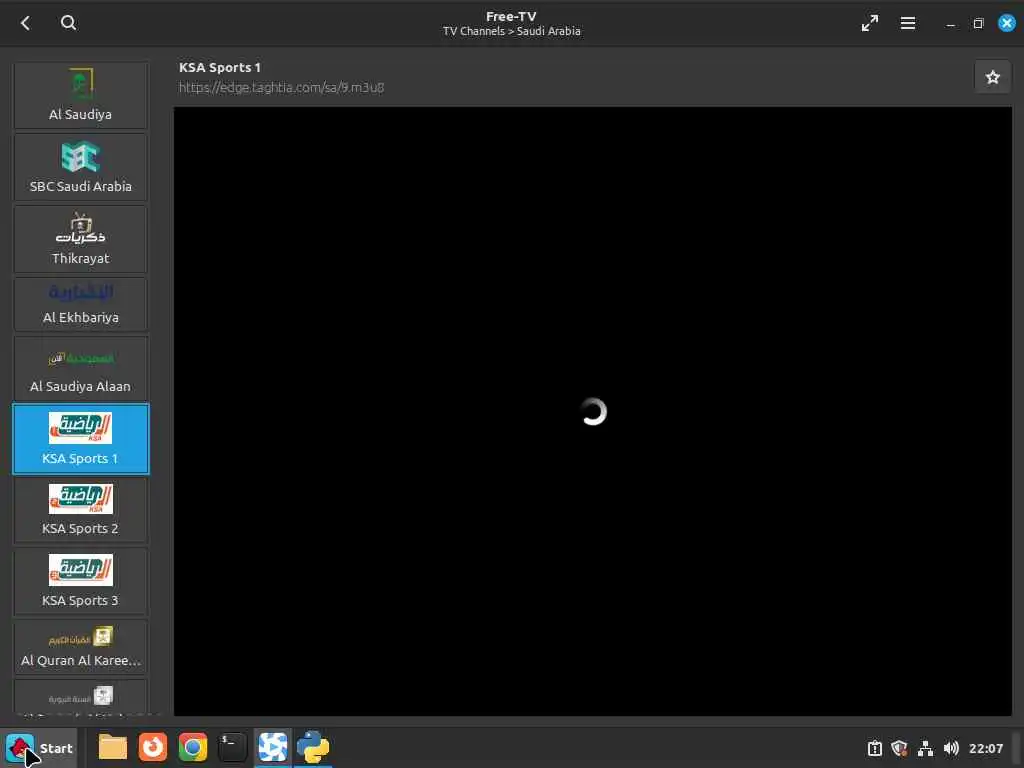Launch the orange updater app in taskbar
Screen dimensions: 1024x768
(153, 747)
